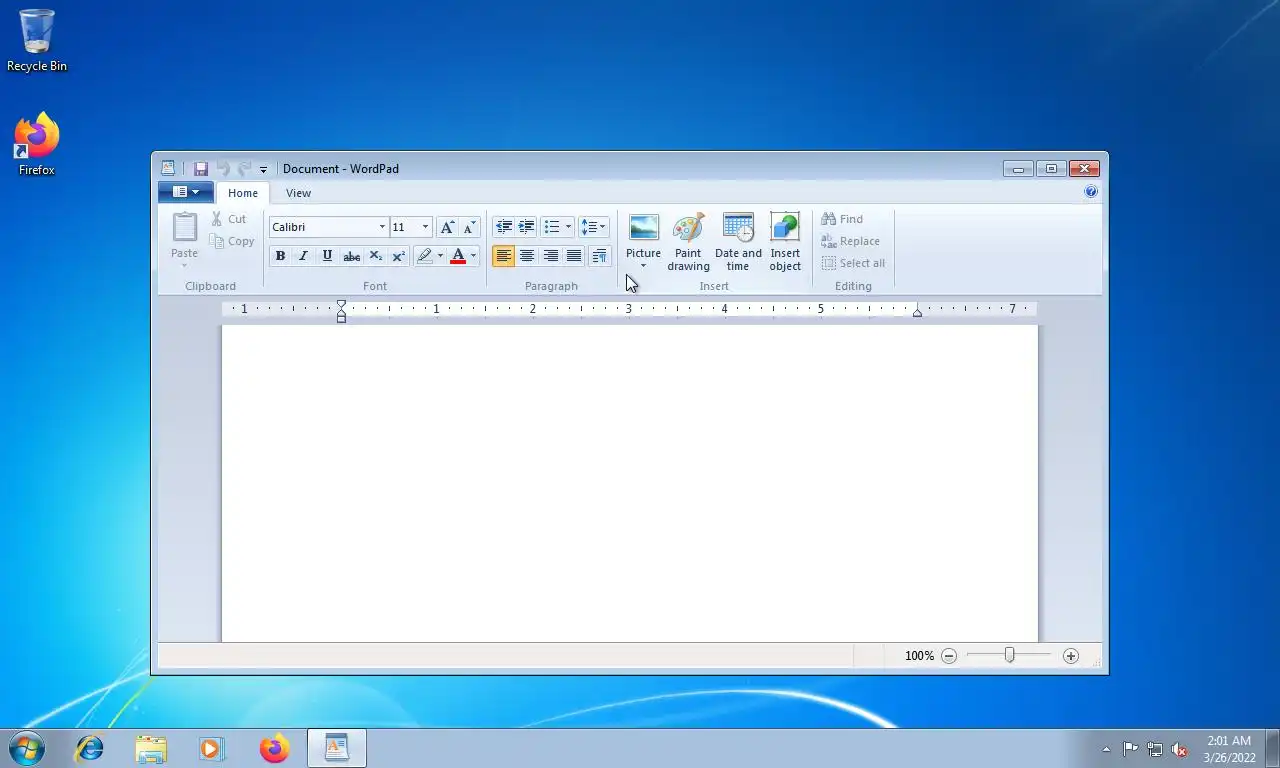Click the Grow font icon

(x=447, y=227)
